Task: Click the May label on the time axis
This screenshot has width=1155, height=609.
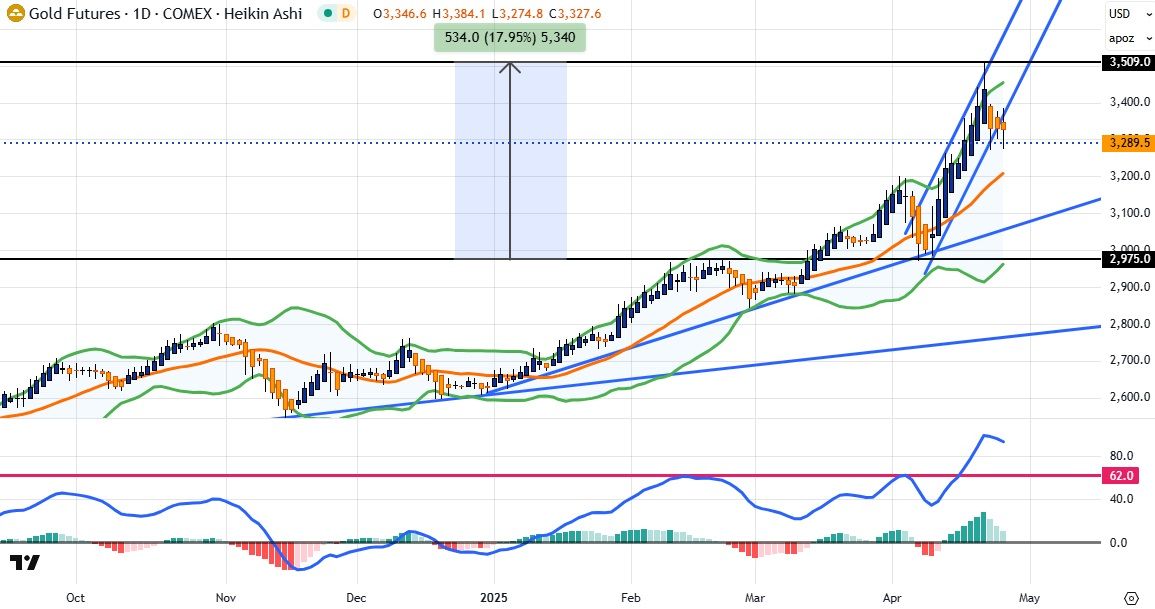Action: coord(1029,597)
